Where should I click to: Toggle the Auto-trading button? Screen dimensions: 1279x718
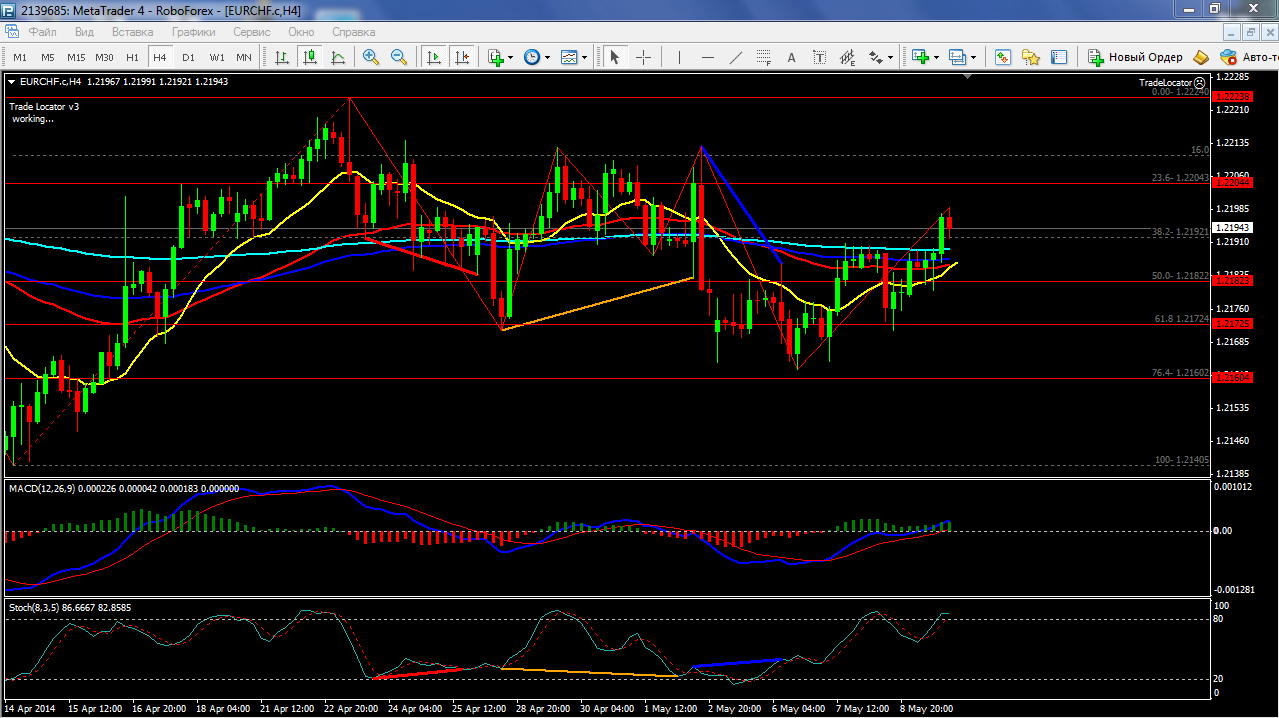click(1248, 57)
